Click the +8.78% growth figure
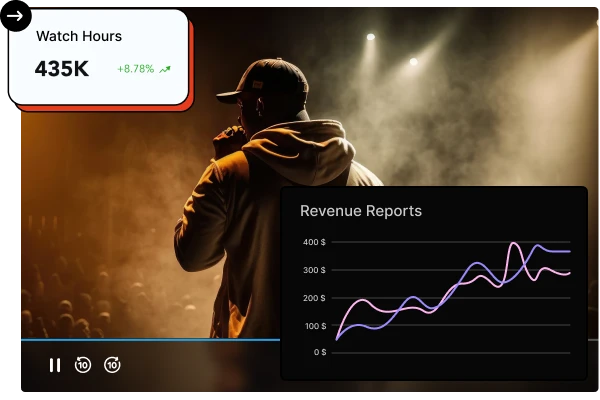 click(135, 69)
